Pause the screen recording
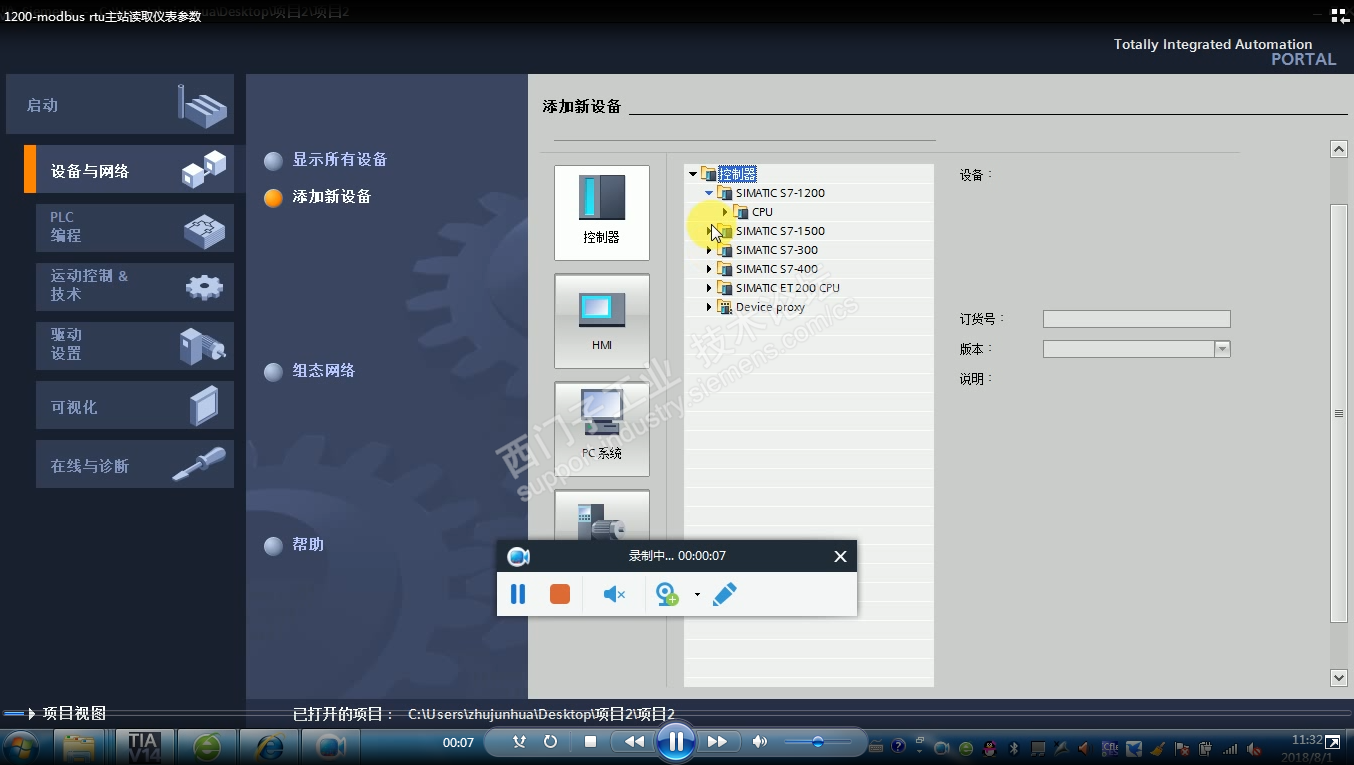1354x765 pixels. [518, 594]
